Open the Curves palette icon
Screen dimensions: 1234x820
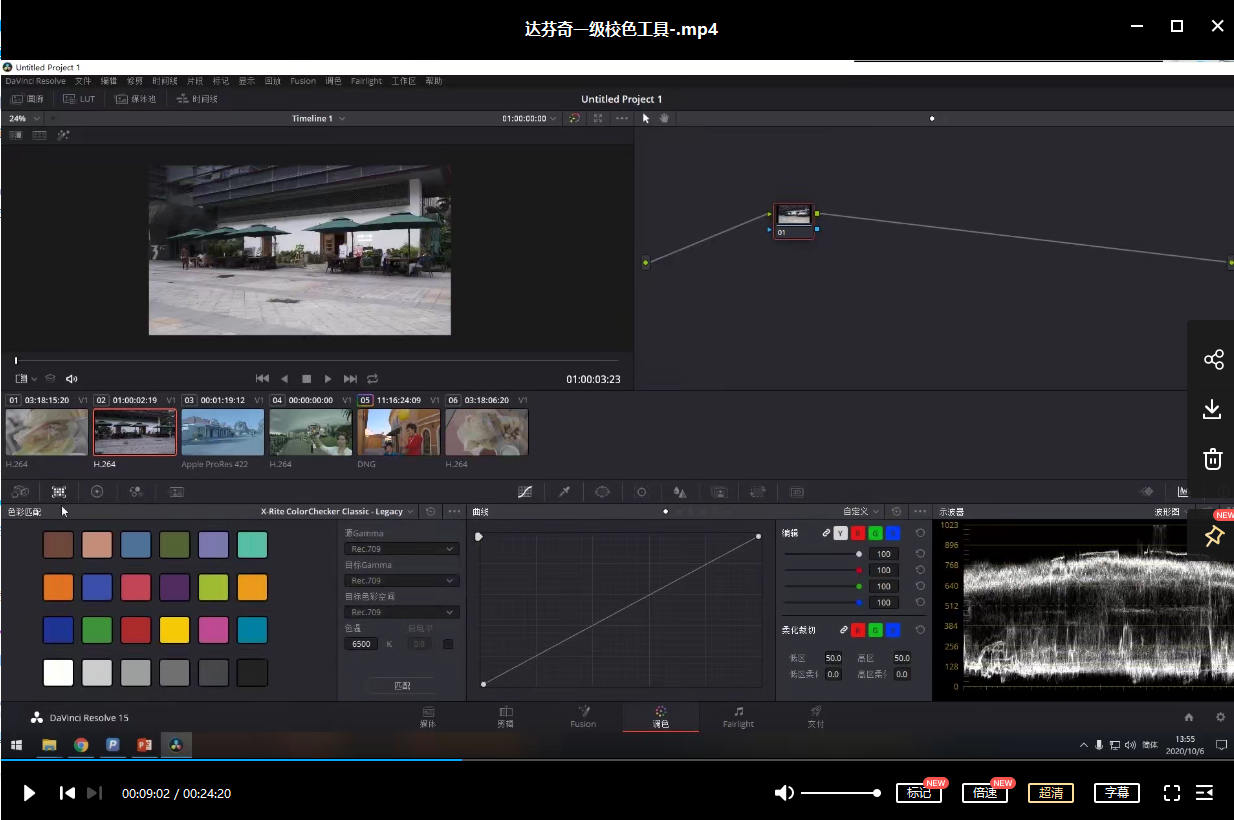coord(525,492)
